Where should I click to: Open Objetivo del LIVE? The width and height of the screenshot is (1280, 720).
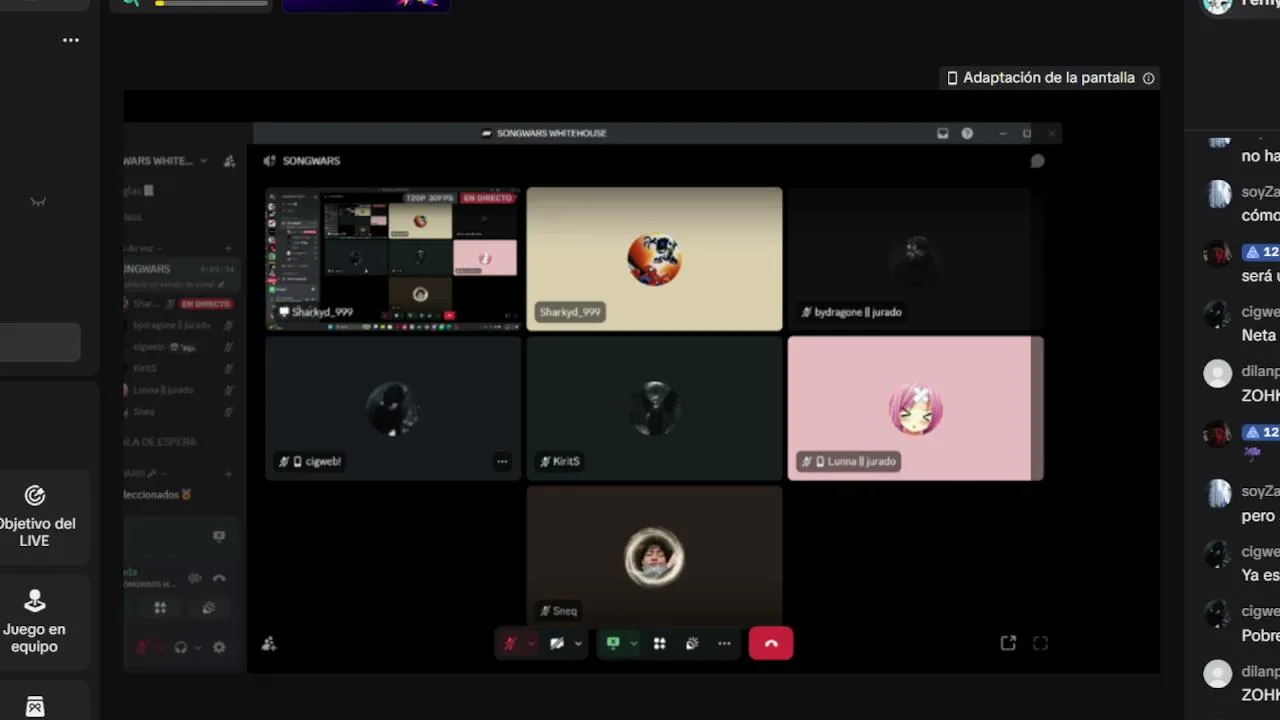[34, 517]
